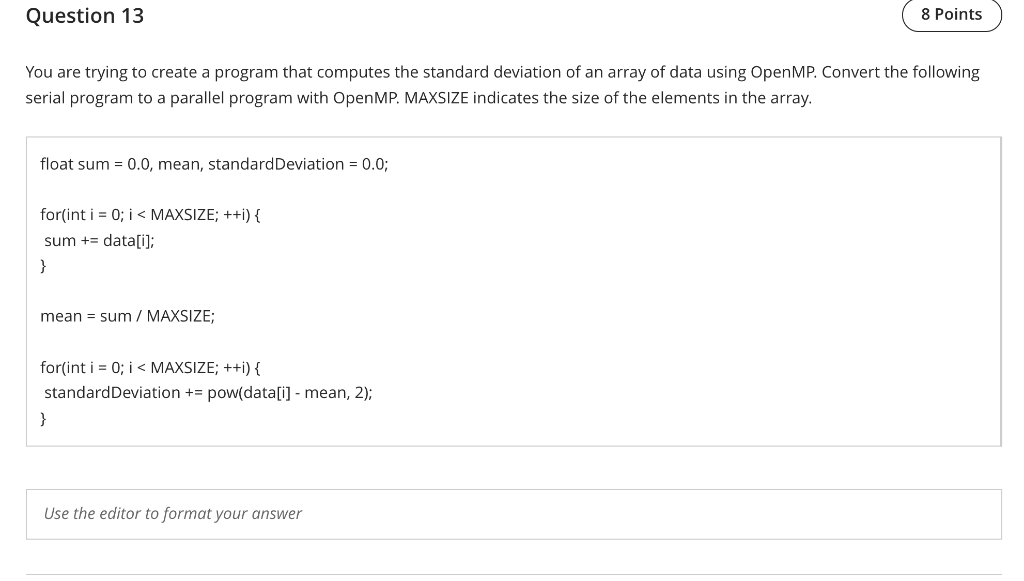
Task: Click the border of the answer editor
Action: point(512,491)
